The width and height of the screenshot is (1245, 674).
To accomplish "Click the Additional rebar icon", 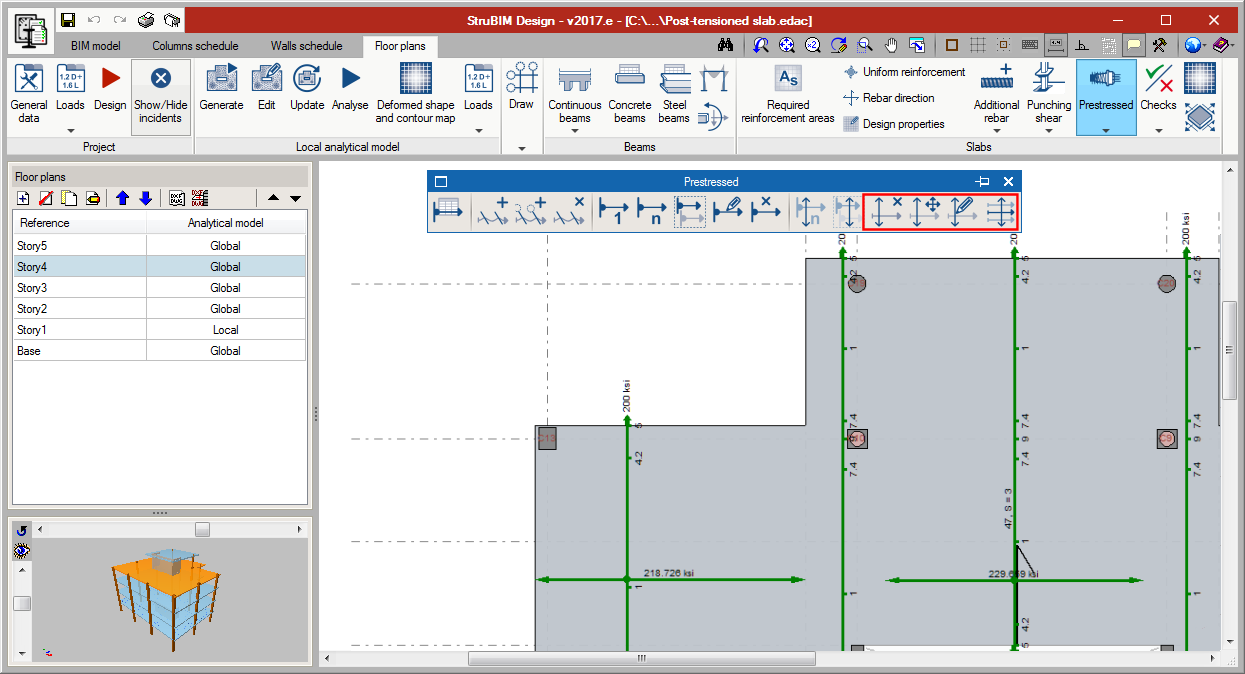I will coord(996,79).
